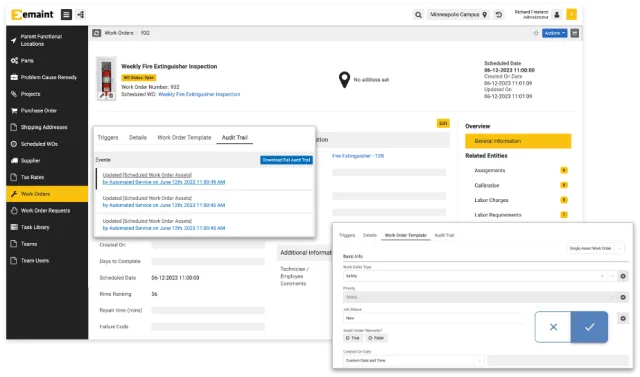Open Purchase Order in the sidebar
Image resolution: width=640 pixels, height=377 pixels.
click(47, 111)
